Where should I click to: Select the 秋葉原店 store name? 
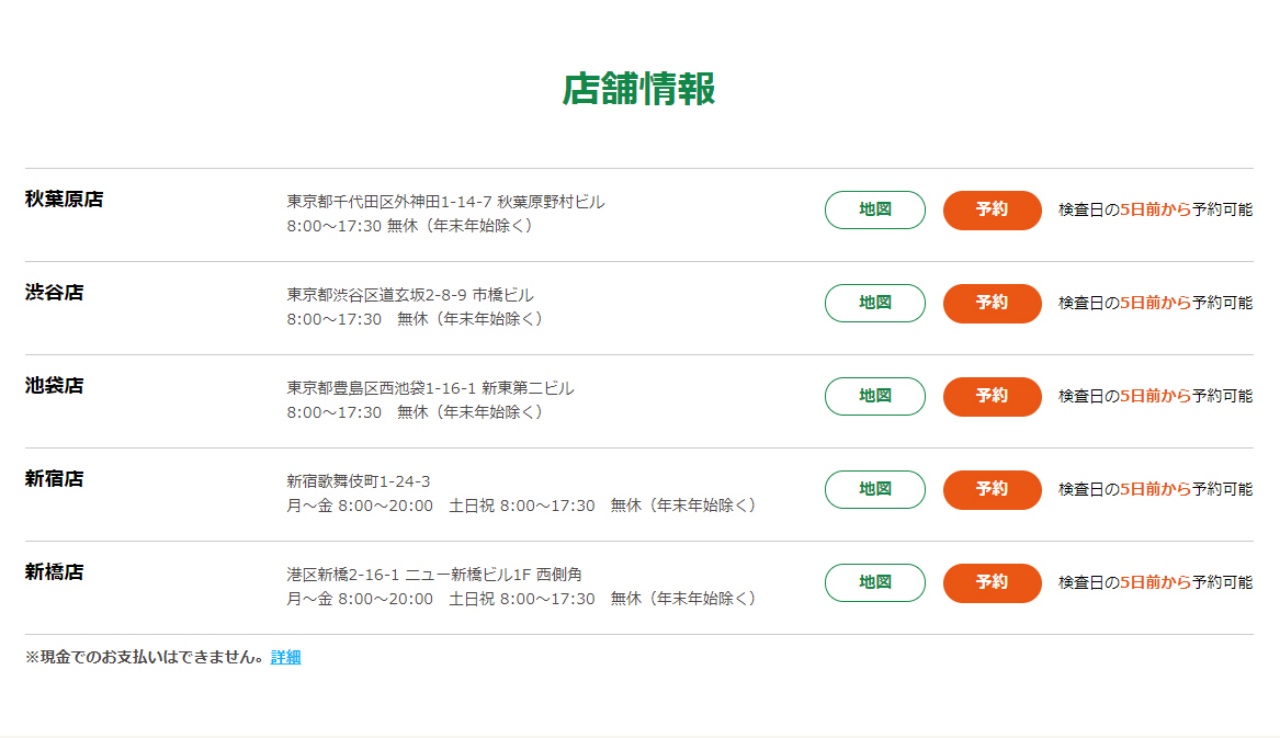(x=64, y=199)
